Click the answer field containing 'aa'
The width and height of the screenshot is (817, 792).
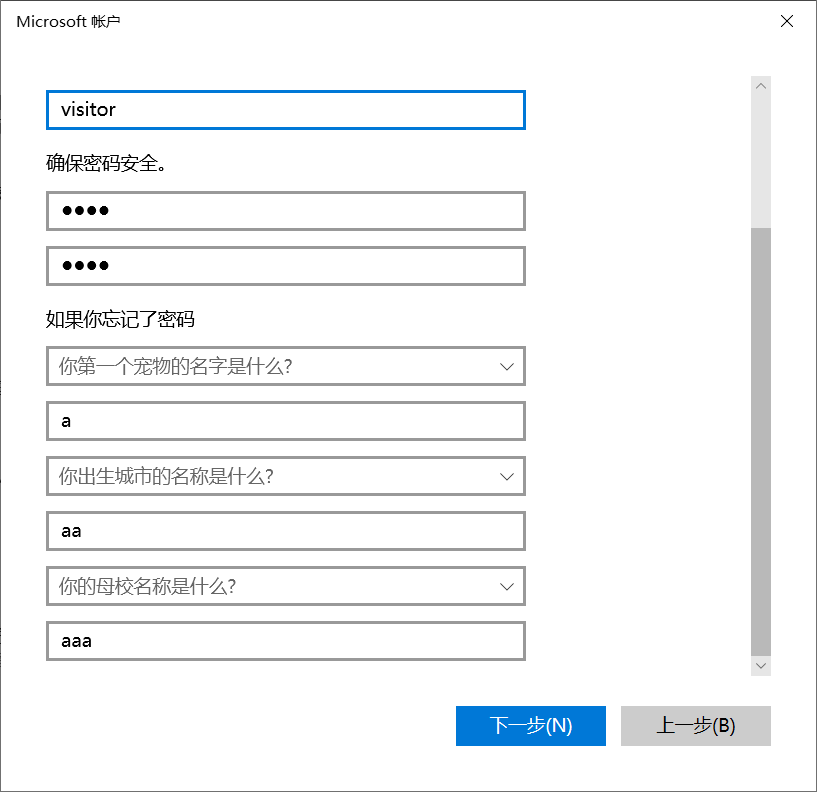(286, 531)
